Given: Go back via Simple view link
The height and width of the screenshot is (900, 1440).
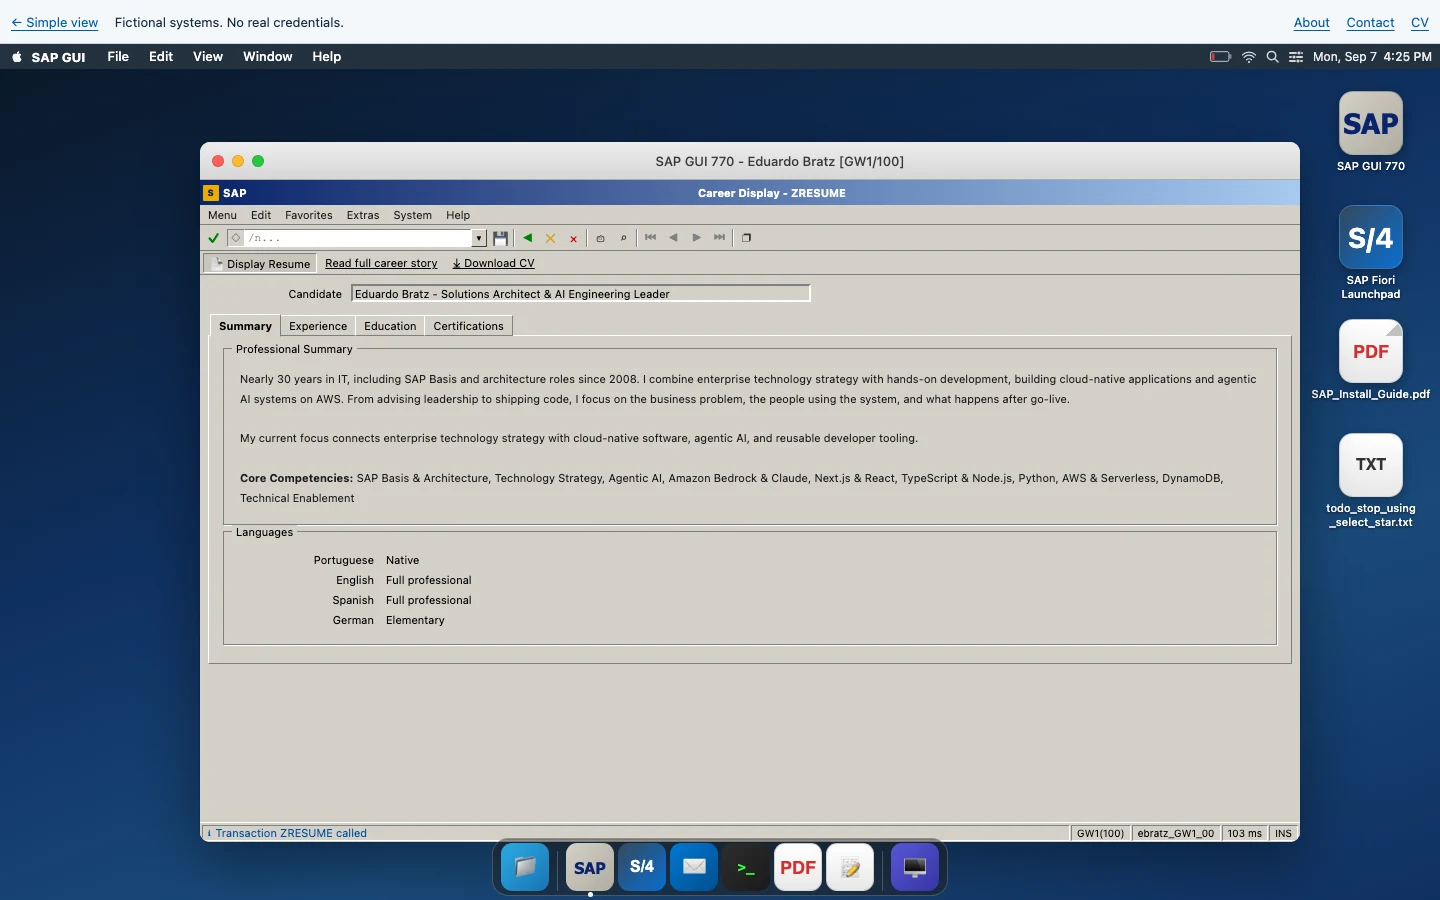Looking at the screenshot, I should click(55, 22).
